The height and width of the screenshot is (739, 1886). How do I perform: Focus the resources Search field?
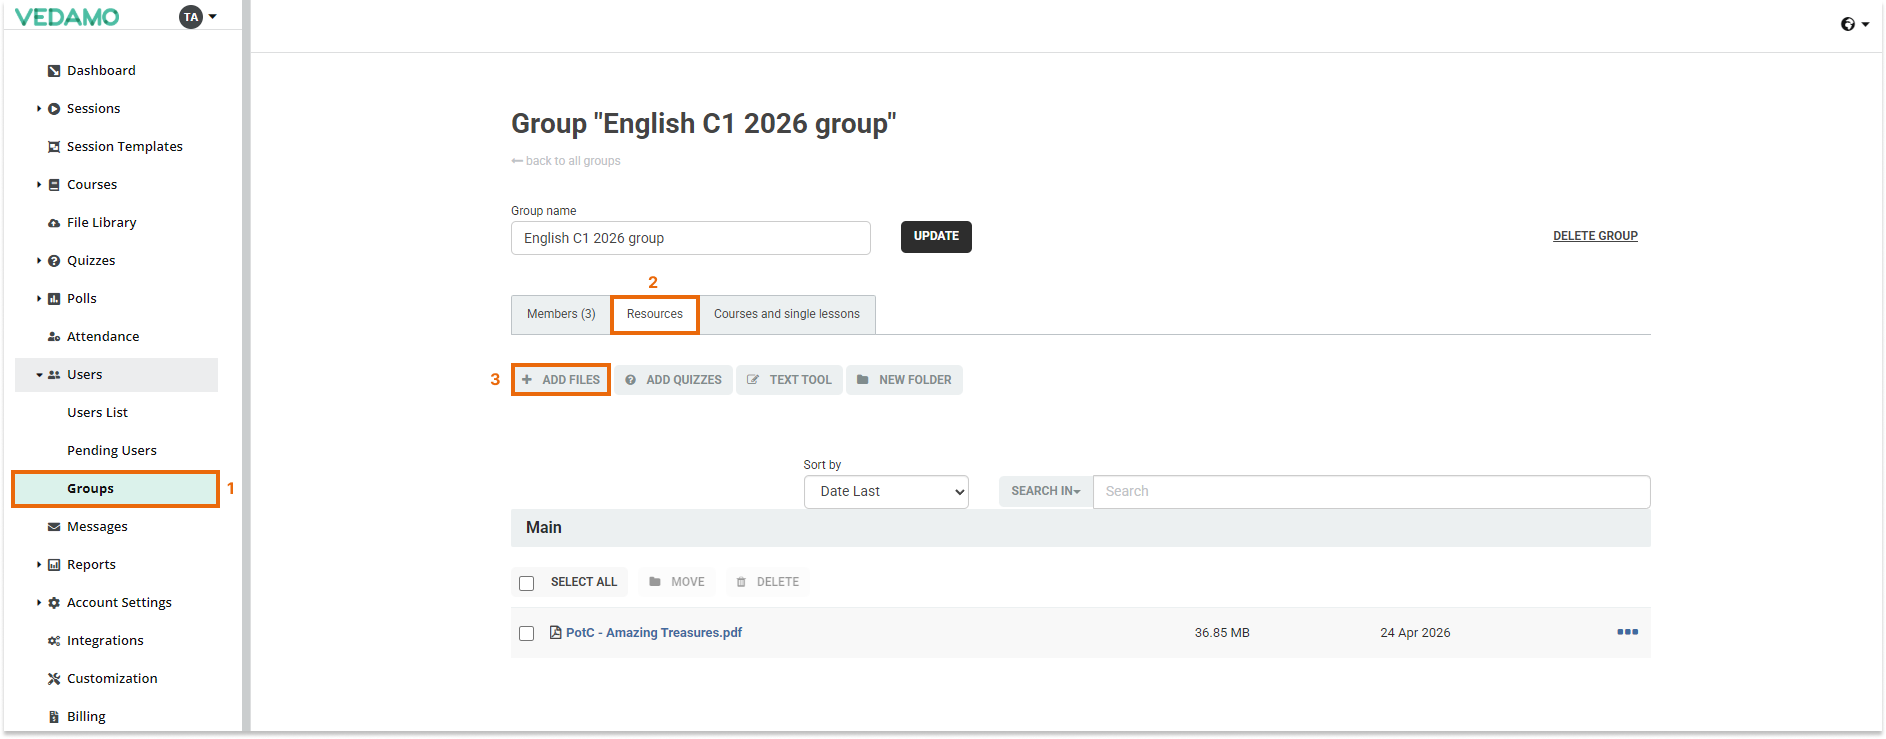coord(1371,492)
